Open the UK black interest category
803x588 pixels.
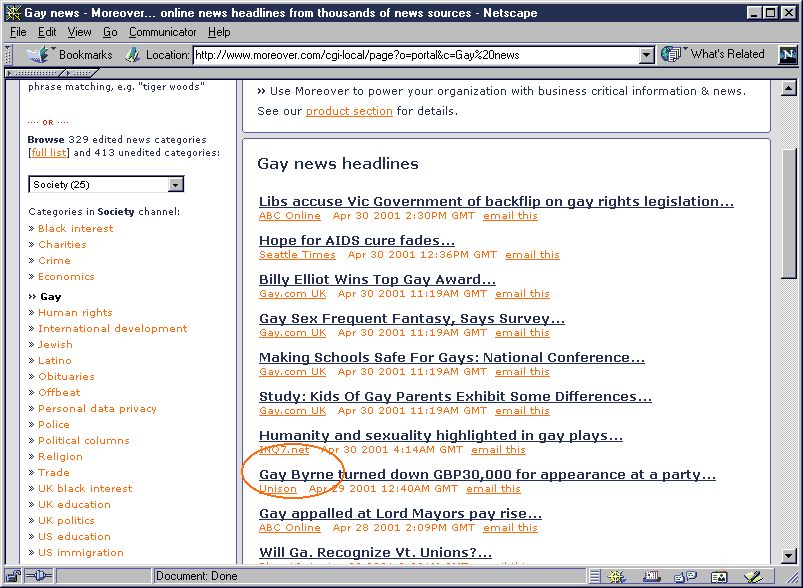pos(85,488)
